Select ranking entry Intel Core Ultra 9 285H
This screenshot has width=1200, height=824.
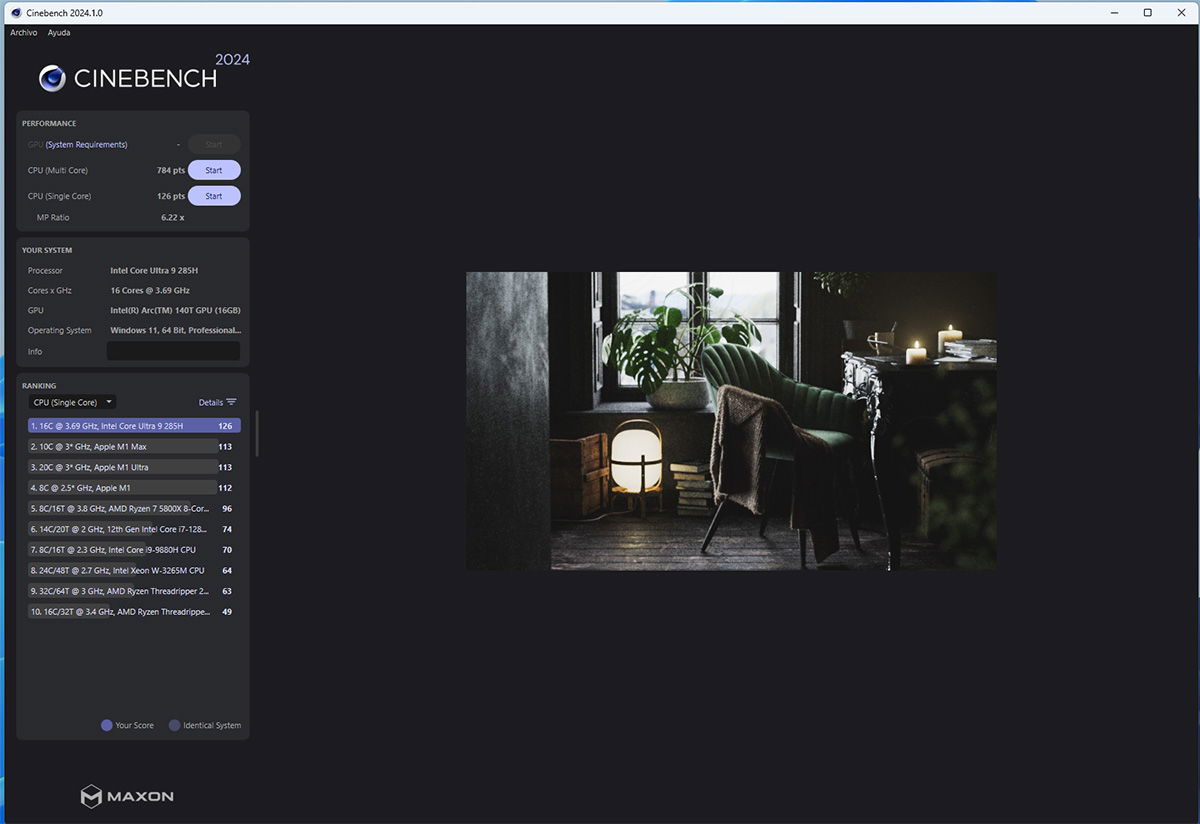tap(134, 426)
